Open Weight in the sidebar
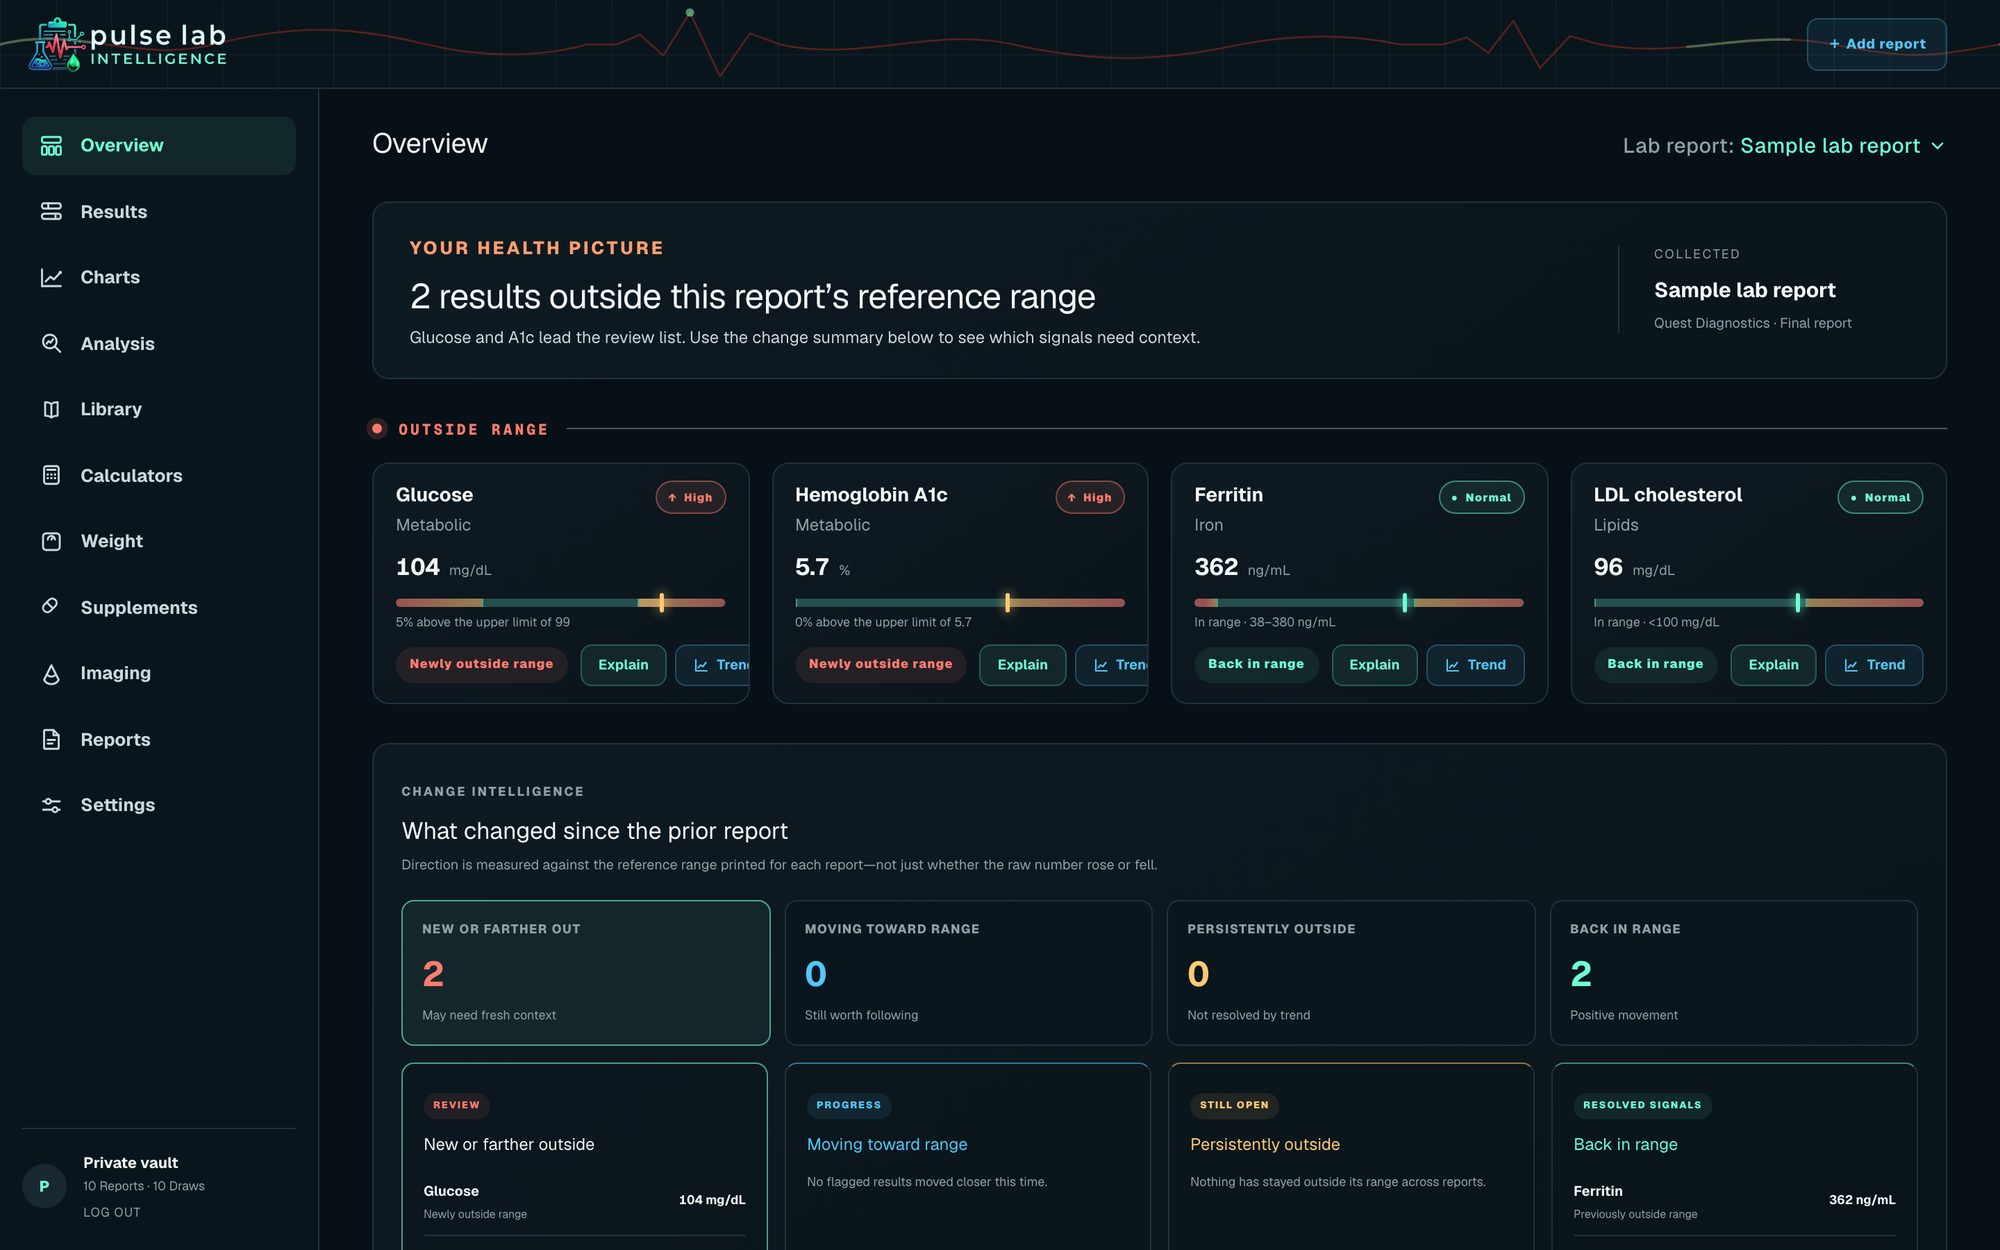This screenshot has width=2000, height=1250. pos(159,541)
